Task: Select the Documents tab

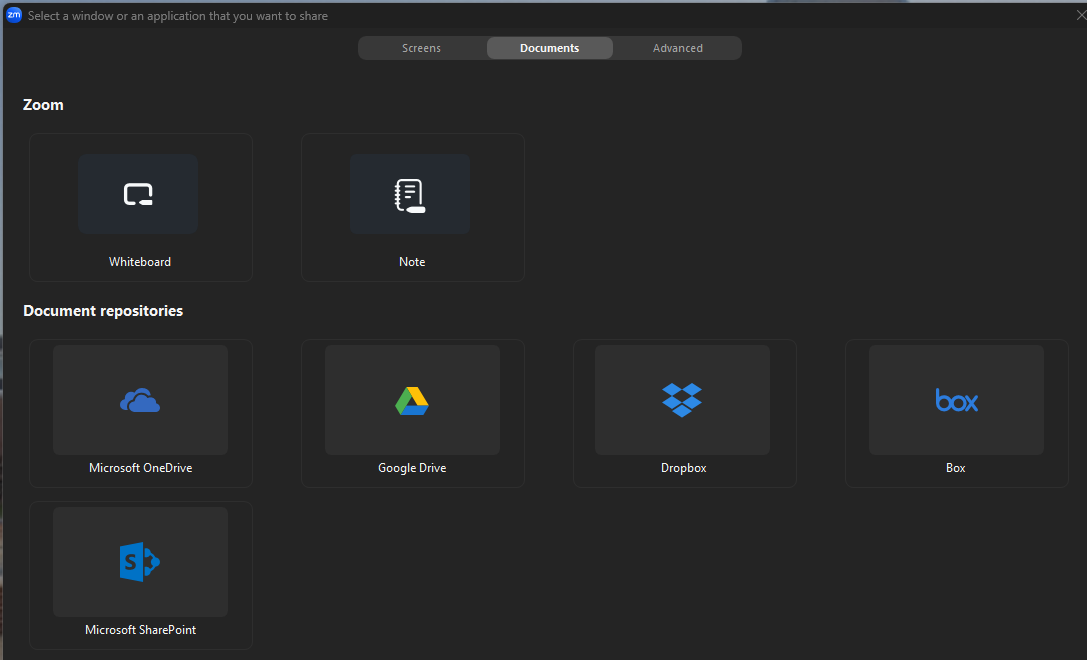Action: [550, 48]
